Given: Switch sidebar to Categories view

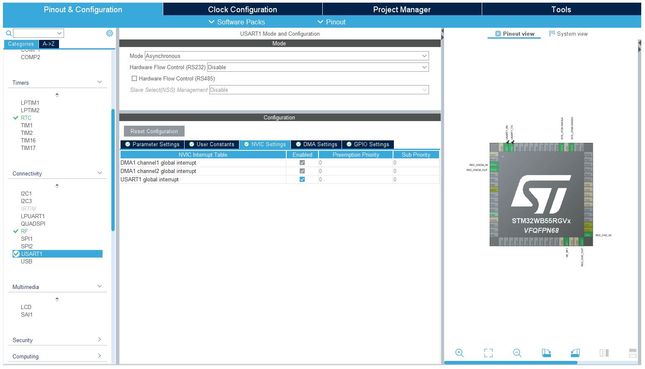Looking at the screenshot, I should coord(21,44).
